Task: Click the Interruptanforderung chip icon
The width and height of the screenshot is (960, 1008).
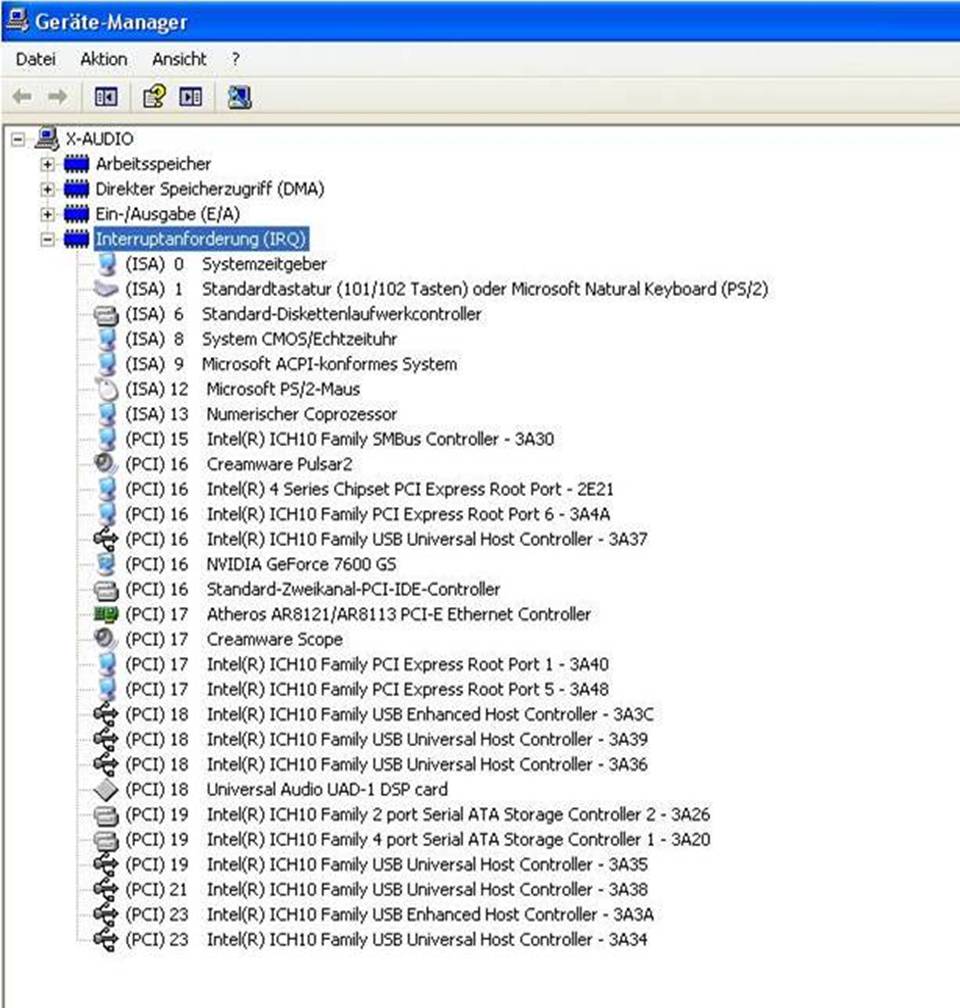Action: (x=76, y=240)
